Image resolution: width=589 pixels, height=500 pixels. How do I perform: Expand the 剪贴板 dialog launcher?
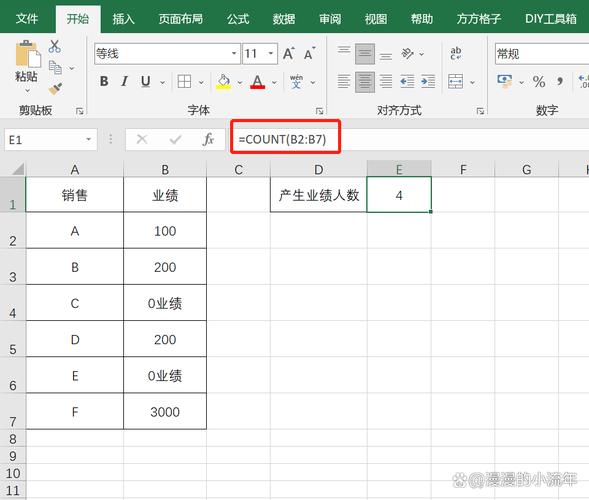[x=79, y=111]
